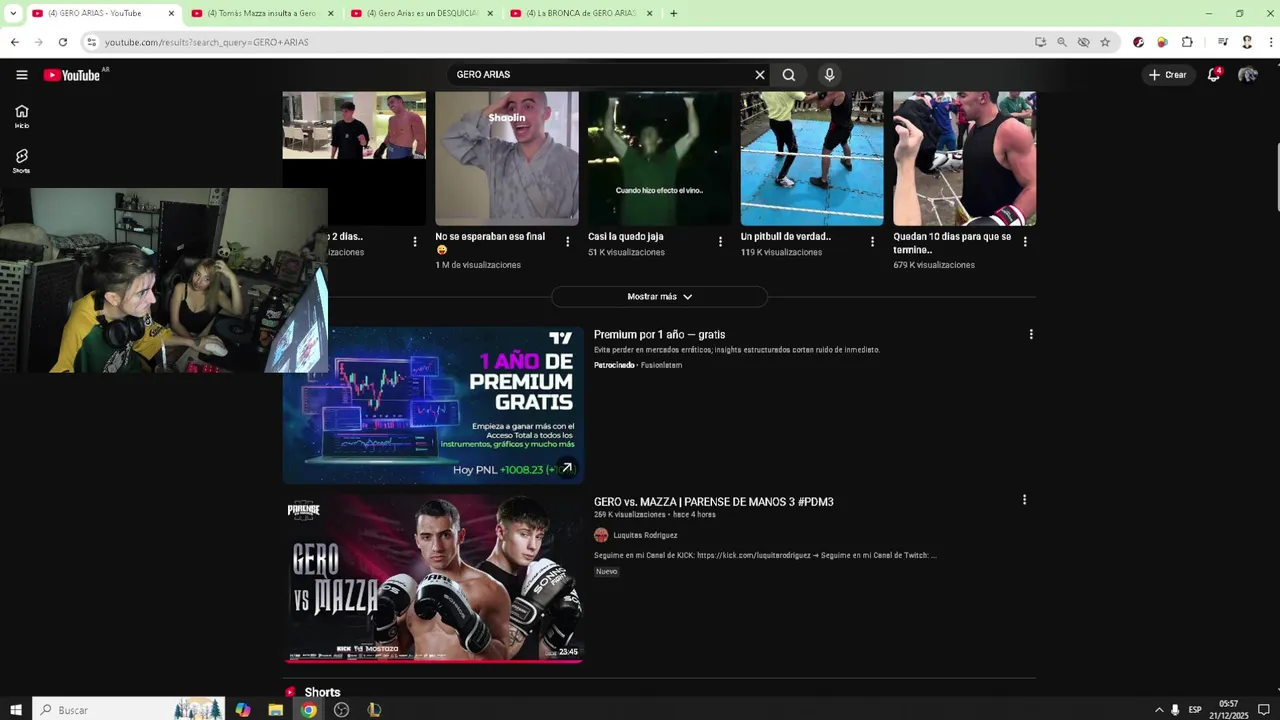
Task: Click the Crear button
Action: tap(1168, 75)
